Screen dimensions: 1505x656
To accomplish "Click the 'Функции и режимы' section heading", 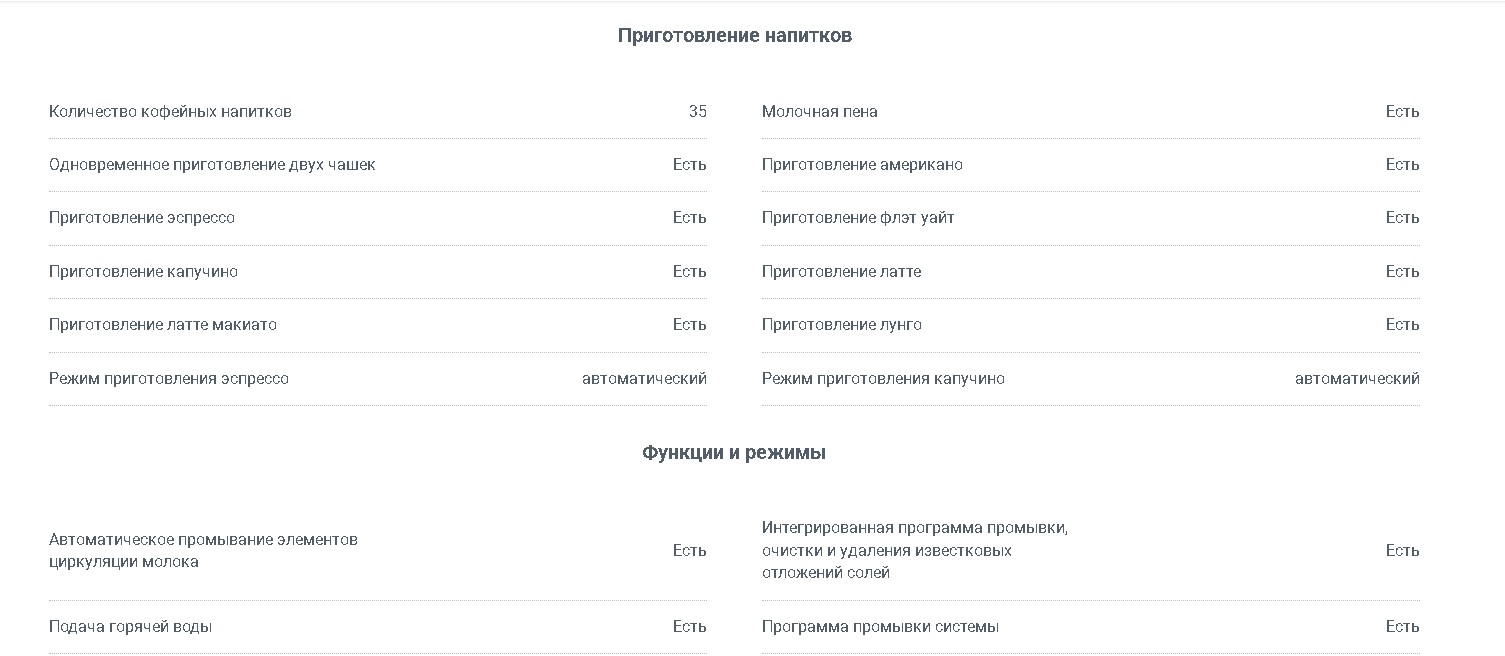I will 734,453.
